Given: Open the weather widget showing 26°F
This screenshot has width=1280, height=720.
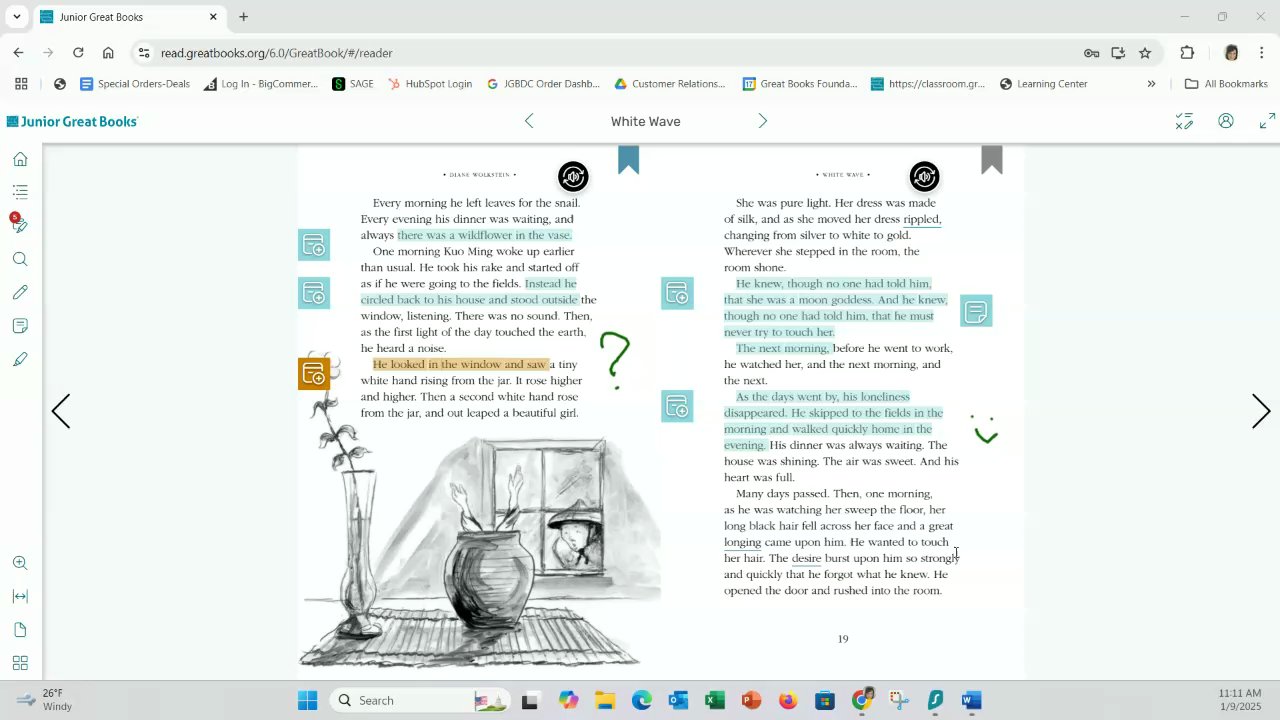Looking at the screenshot, I should point(45,700).
